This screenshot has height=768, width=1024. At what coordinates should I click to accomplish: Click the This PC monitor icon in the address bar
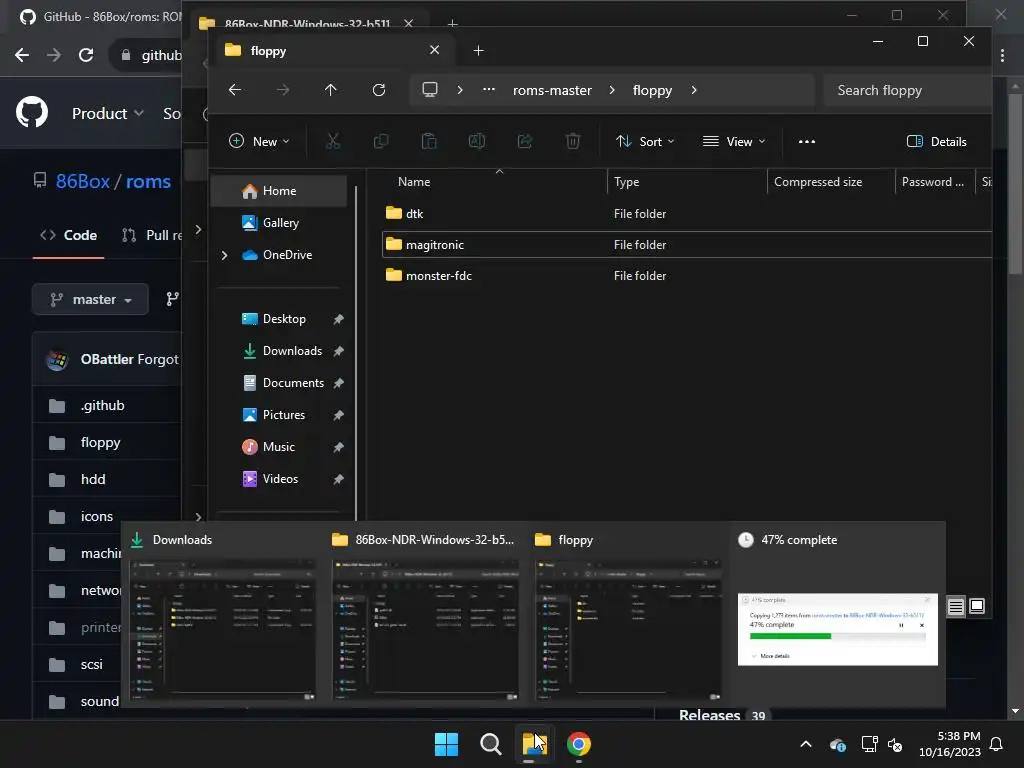430,89
